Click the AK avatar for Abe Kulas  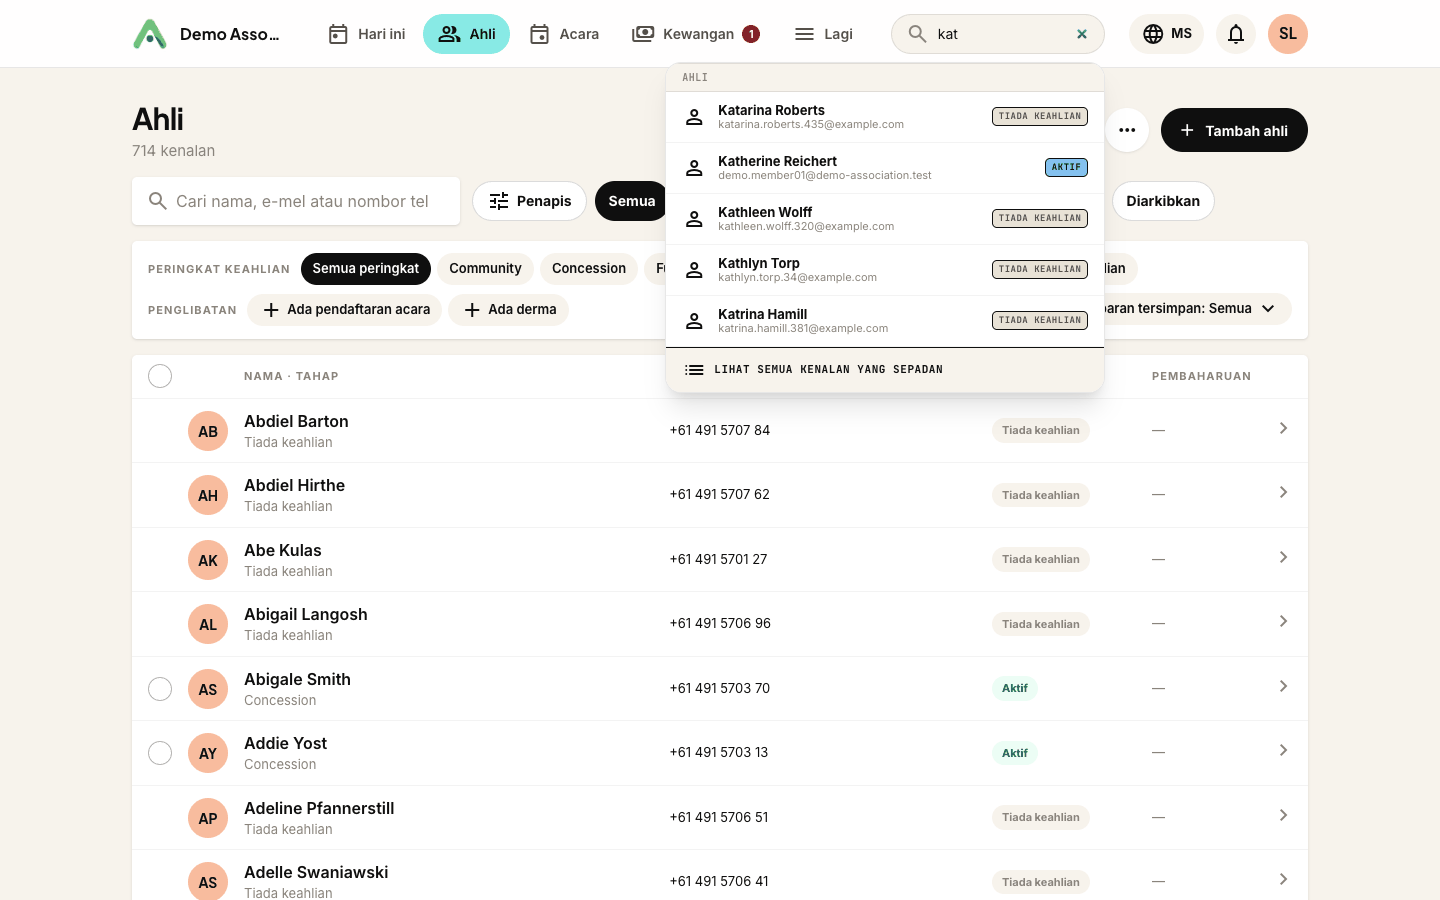coord(208,560)
